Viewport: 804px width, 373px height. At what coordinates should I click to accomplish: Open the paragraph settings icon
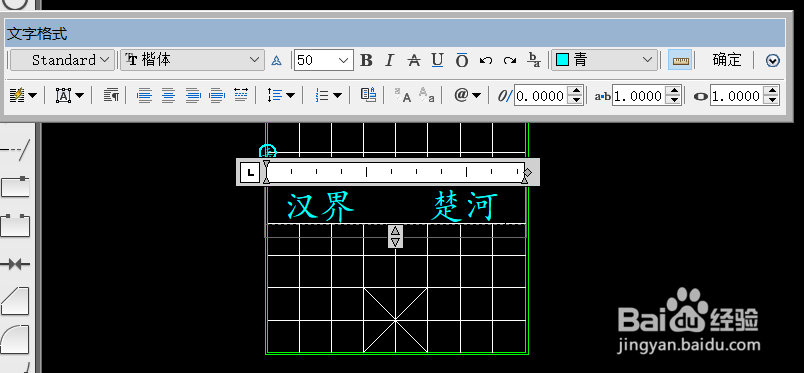(x=111, y=95)
